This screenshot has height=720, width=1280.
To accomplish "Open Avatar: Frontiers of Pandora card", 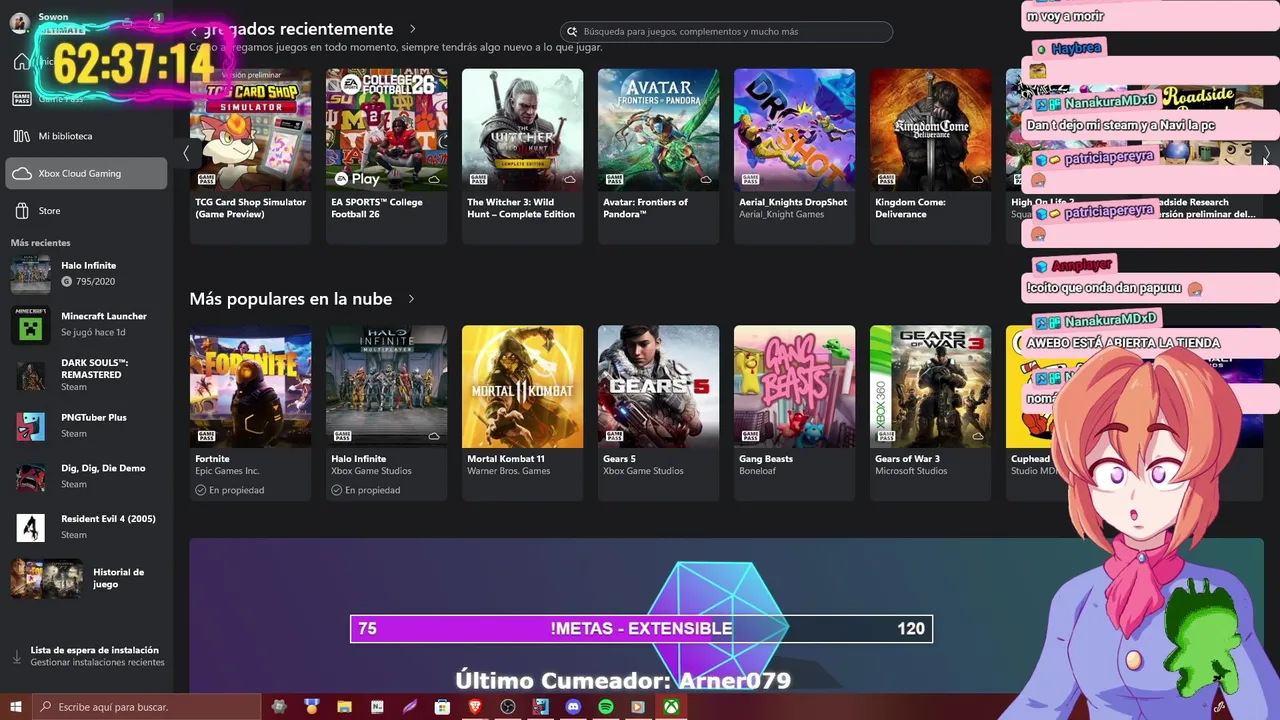I will tap(658, 156).
